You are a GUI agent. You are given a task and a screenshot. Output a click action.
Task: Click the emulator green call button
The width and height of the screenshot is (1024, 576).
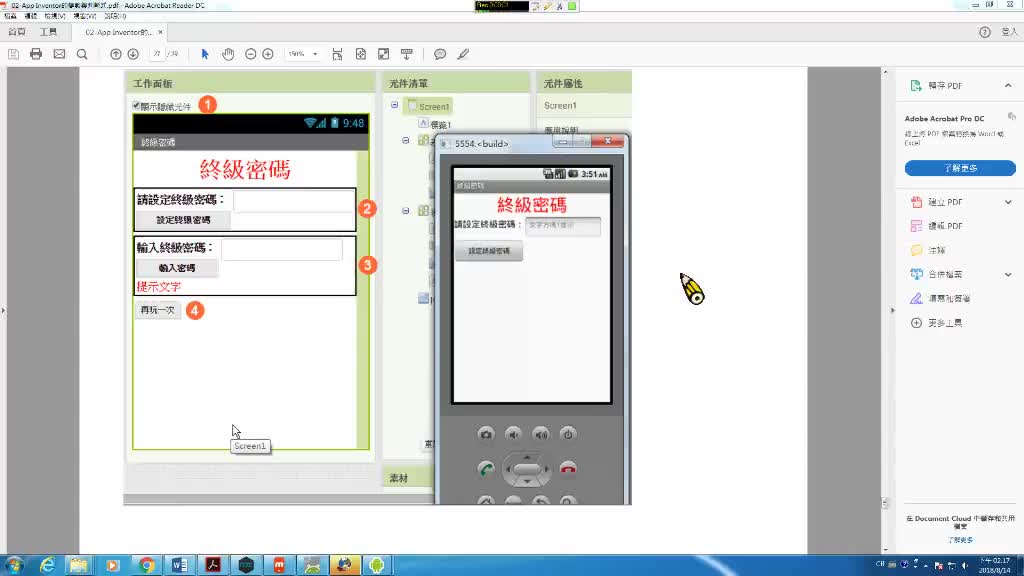click(x=486, y=469)
